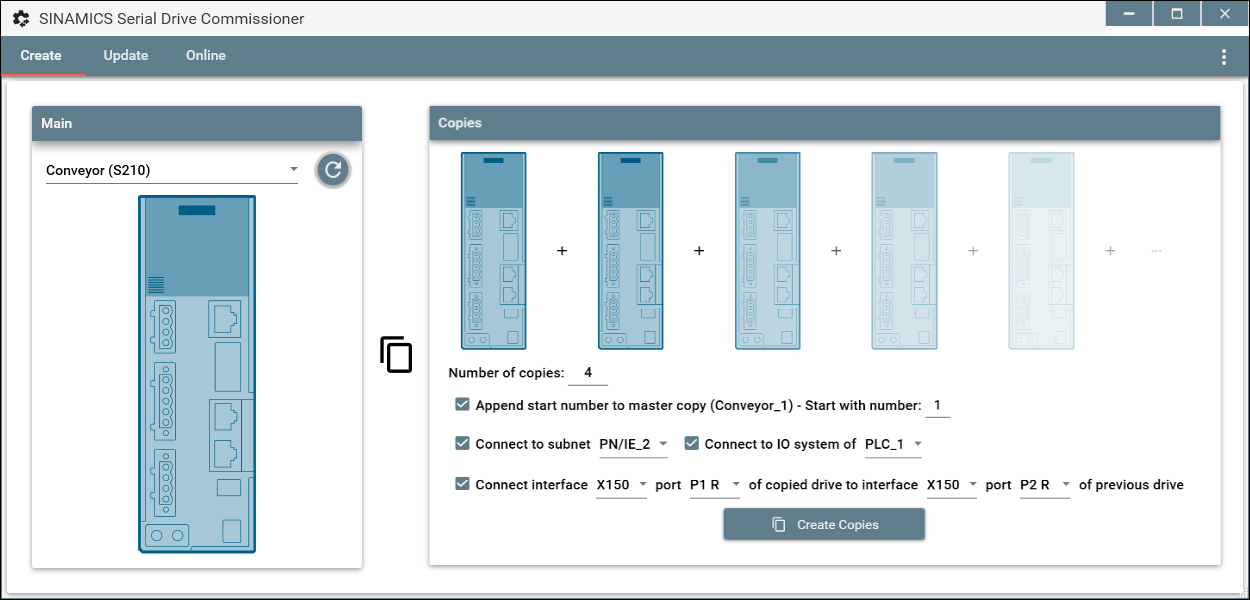Click the gear icon in the title bar
Screen dimensions: 1250x600
[x=21, y=18]
